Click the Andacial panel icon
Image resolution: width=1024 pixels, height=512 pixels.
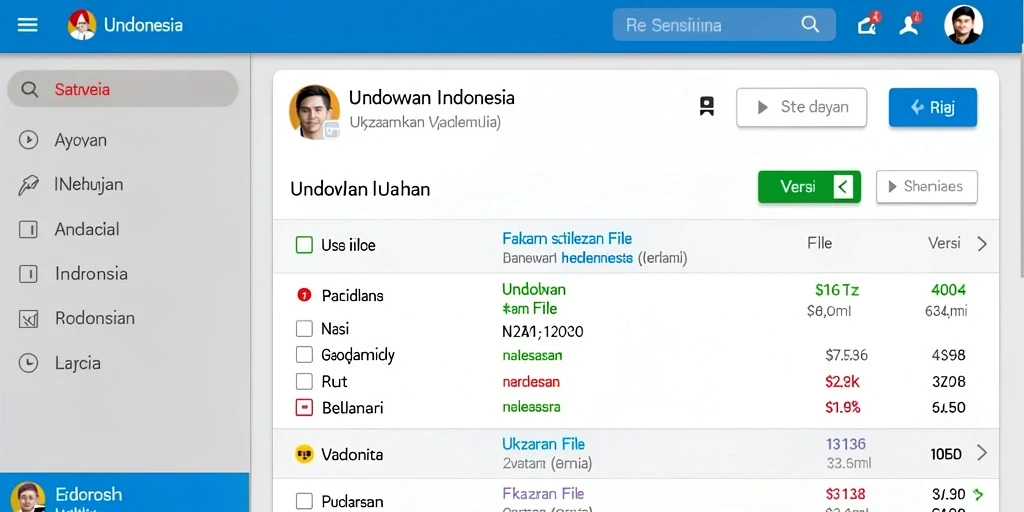tap(28, 229)
